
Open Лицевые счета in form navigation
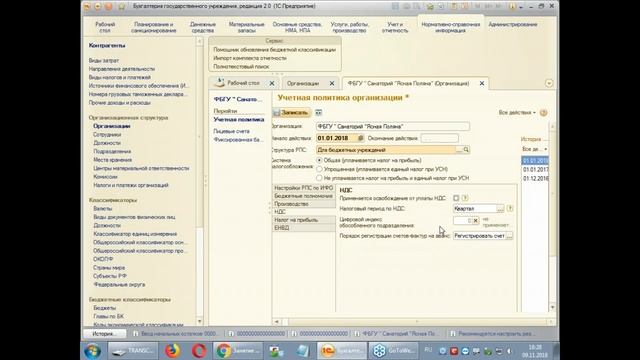coord(231,131)
